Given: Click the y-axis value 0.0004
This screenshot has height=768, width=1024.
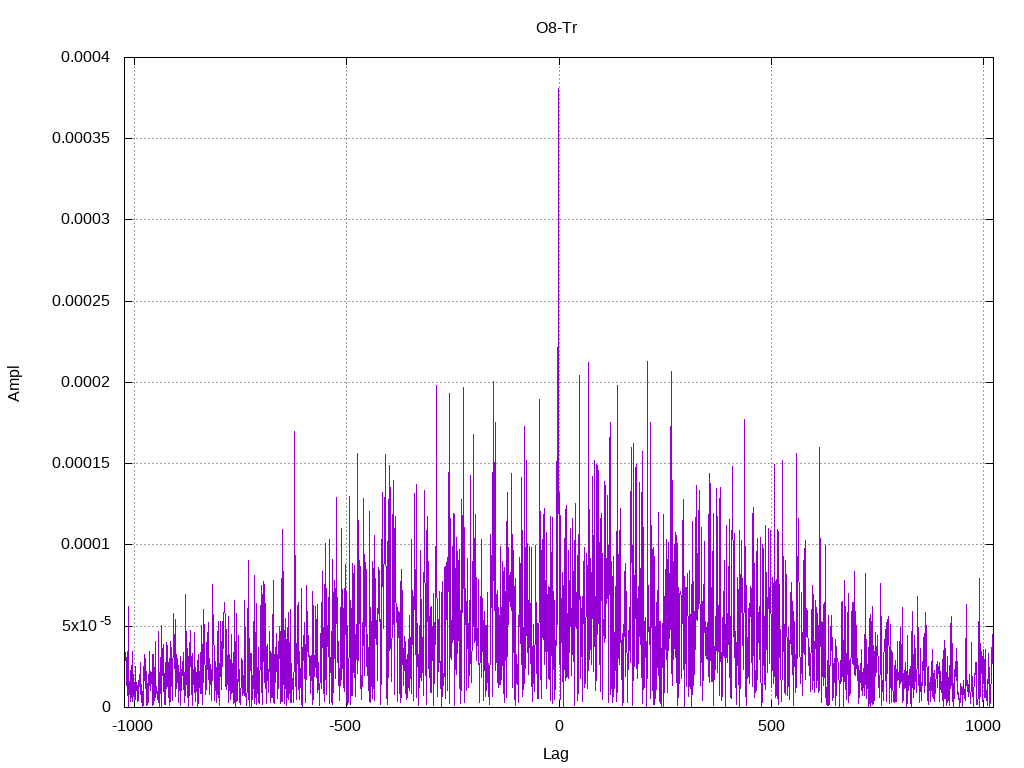Looking at the screenshot, I should [x=86, y=57].
